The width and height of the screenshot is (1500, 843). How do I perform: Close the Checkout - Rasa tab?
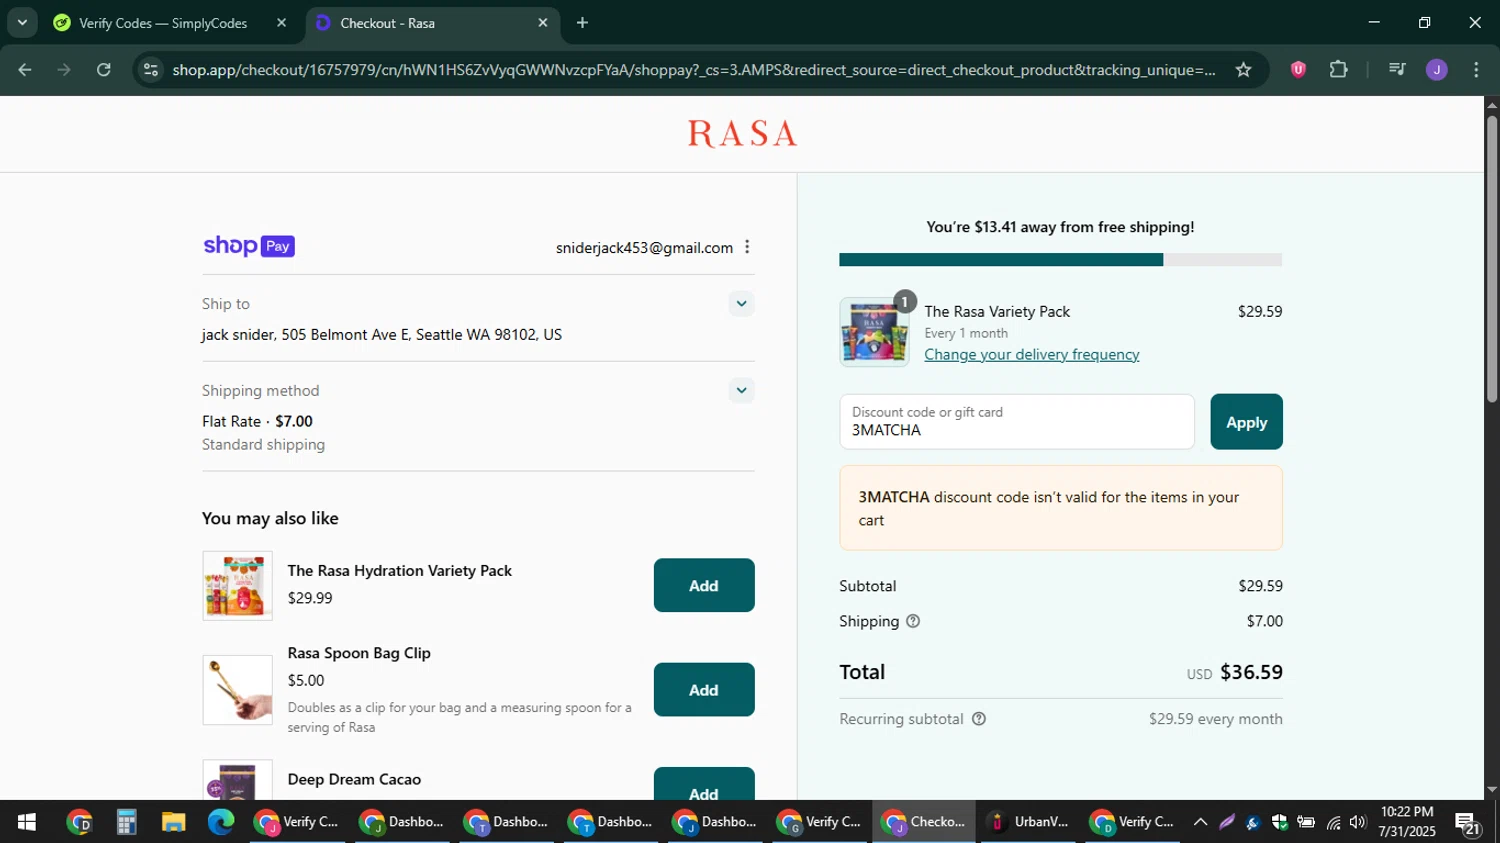[543, 23]
